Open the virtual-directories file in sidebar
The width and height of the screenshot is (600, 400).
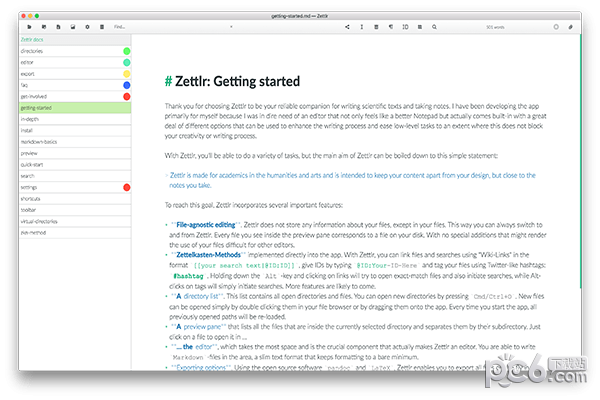click(x=75, y=221)
